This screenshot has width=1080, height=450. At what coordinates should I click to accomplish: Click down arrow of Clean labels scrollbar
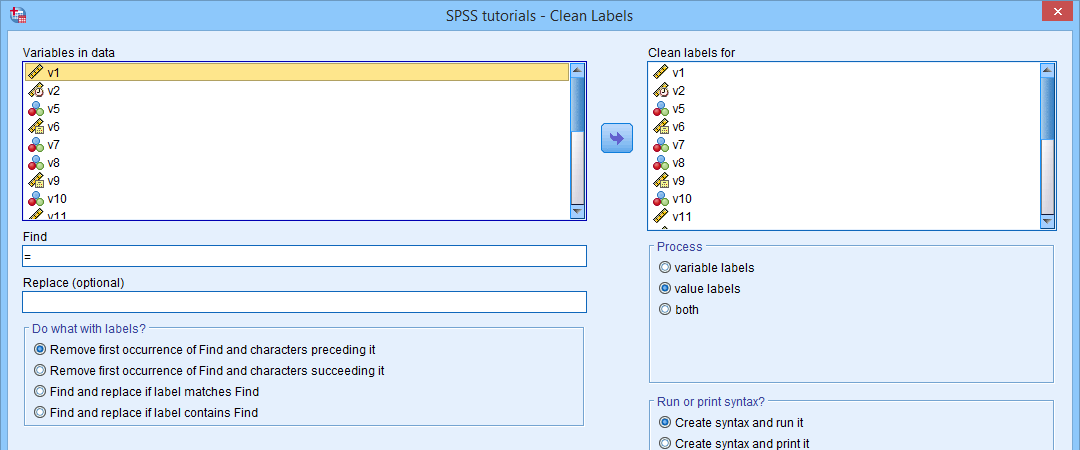1048,221
